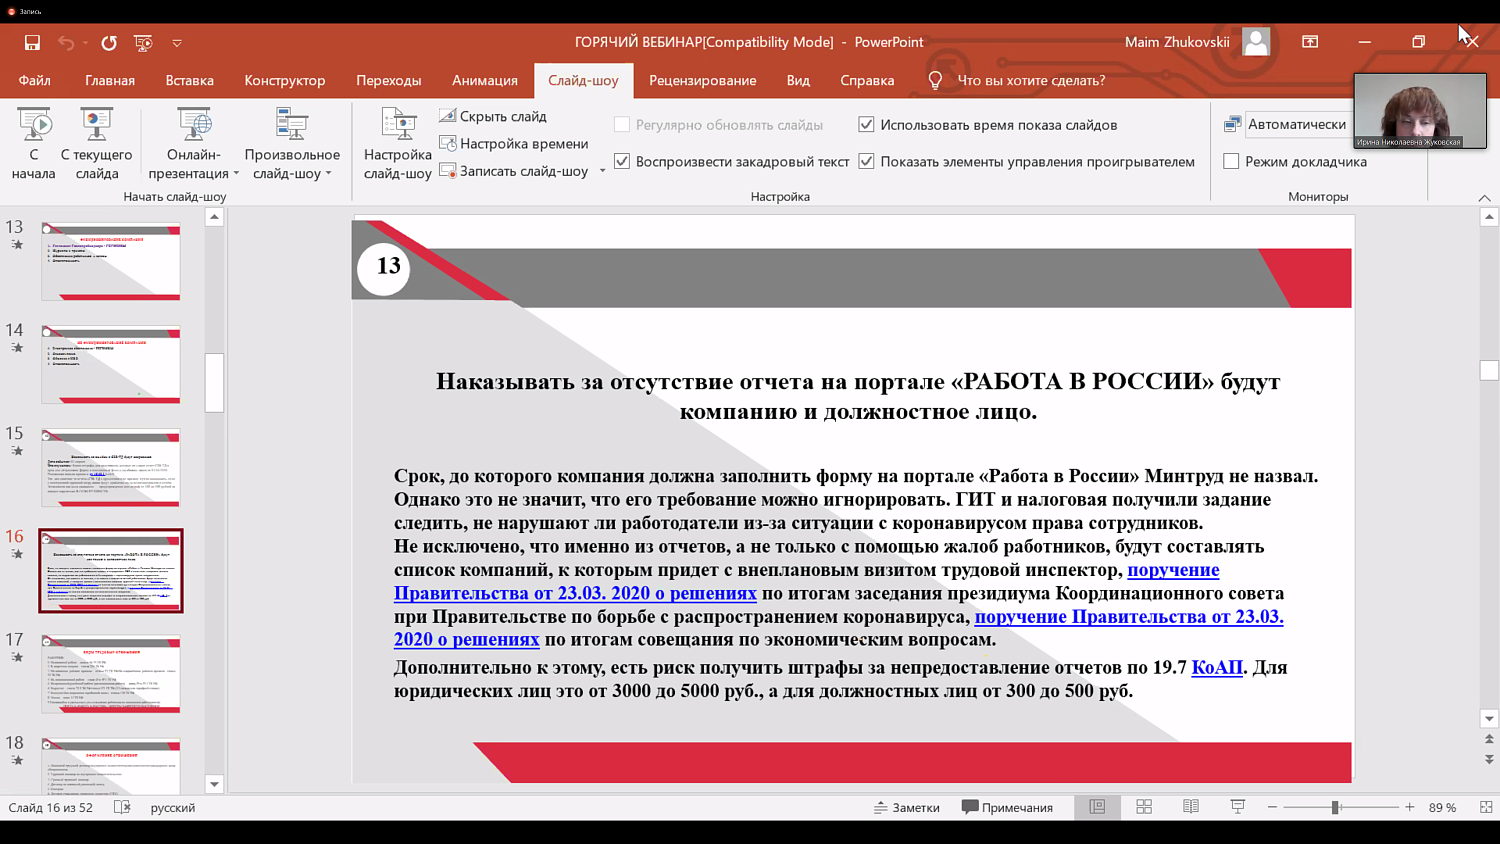Screen dimensions: 1500x844
Task: Switch to Normal view icon
Action: tap(1097, 807)
